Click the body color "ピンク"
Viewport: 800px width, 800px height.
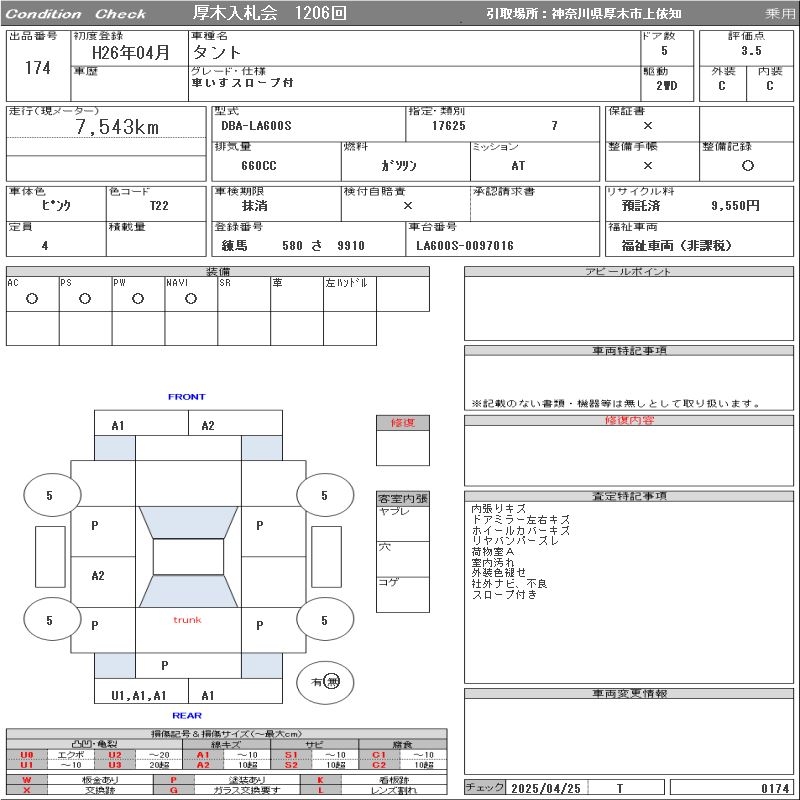(x=56, y=205)
